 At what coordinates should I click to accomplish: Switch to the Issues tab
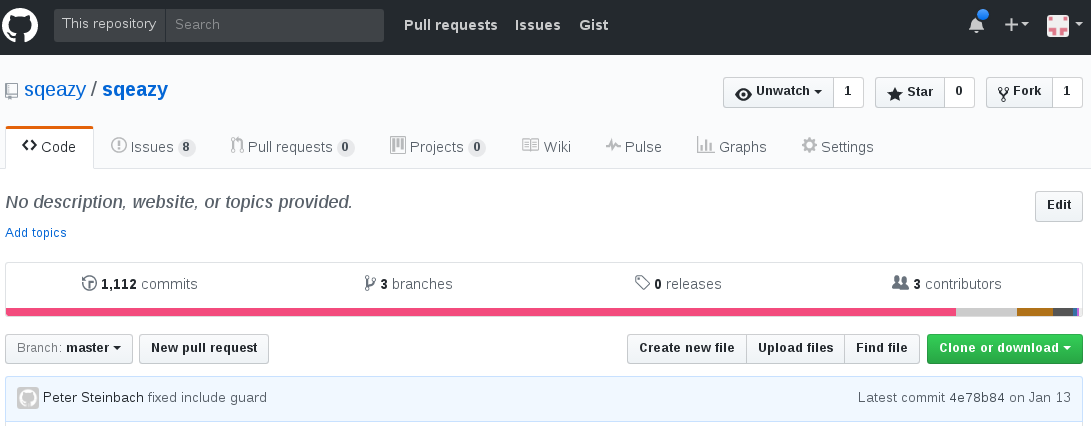pos(153,147)
